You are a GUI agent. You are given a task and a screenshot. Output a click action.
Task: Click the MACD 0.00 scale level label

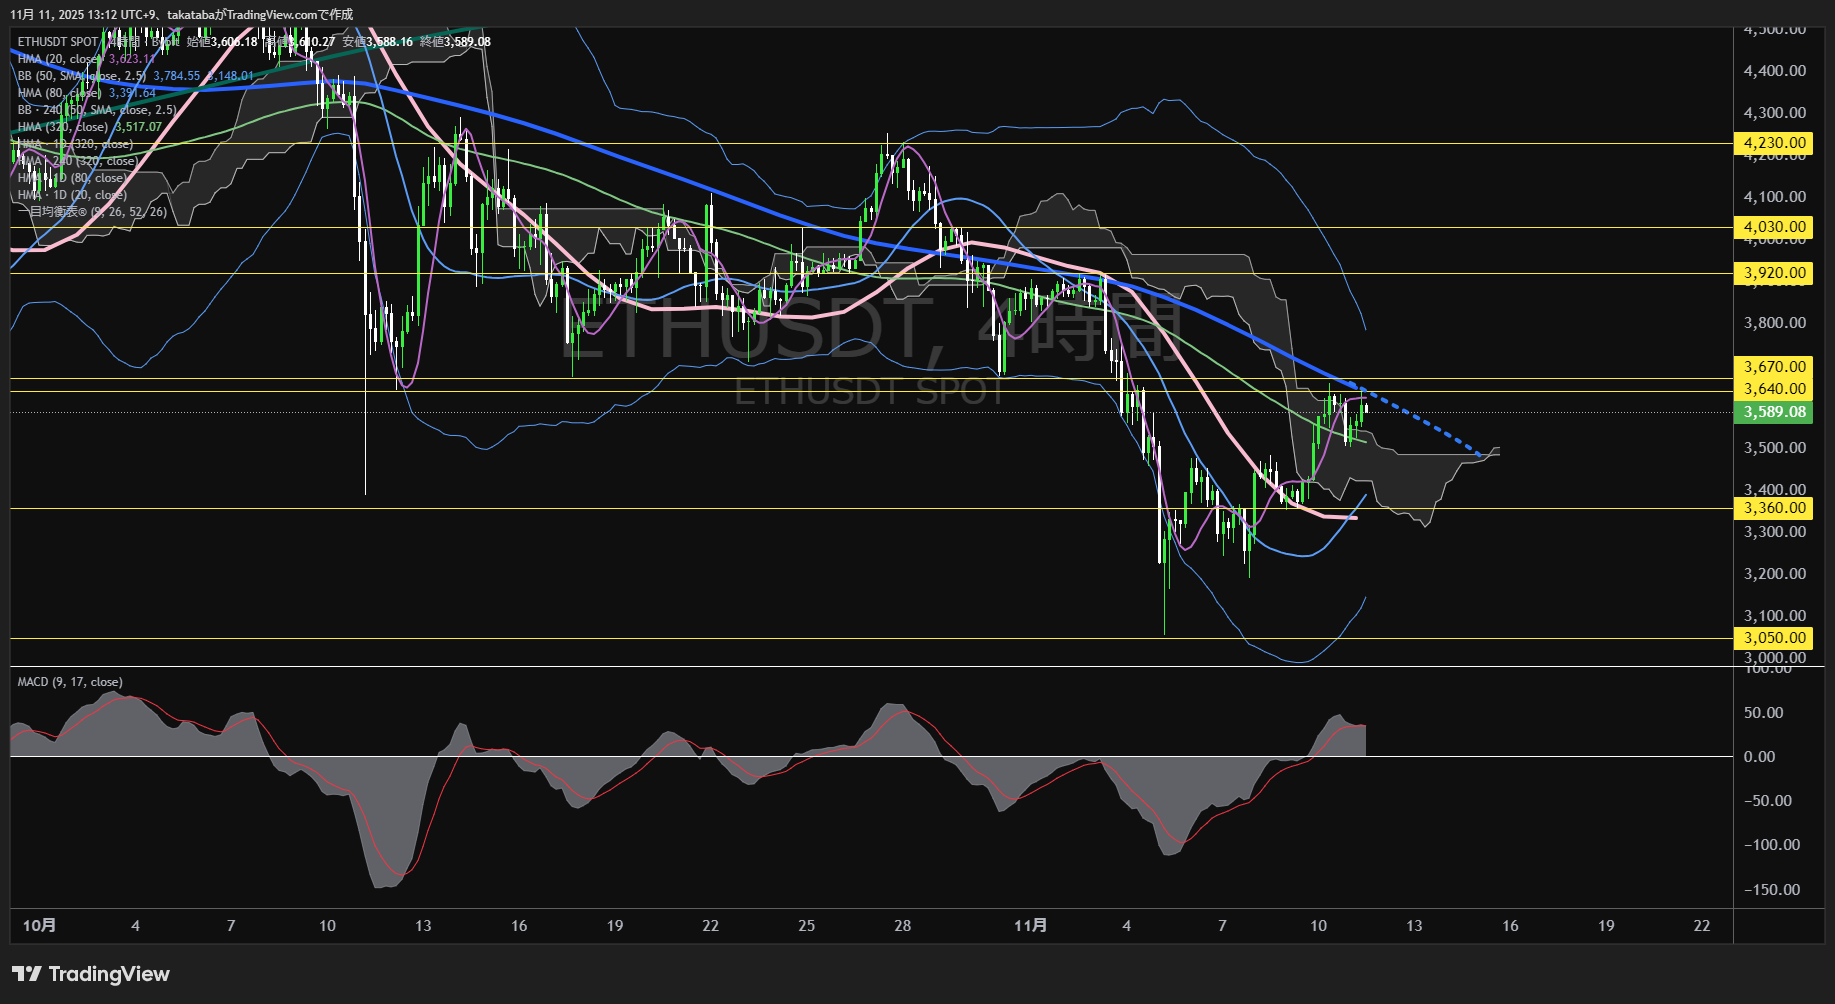pos(1760,757)
